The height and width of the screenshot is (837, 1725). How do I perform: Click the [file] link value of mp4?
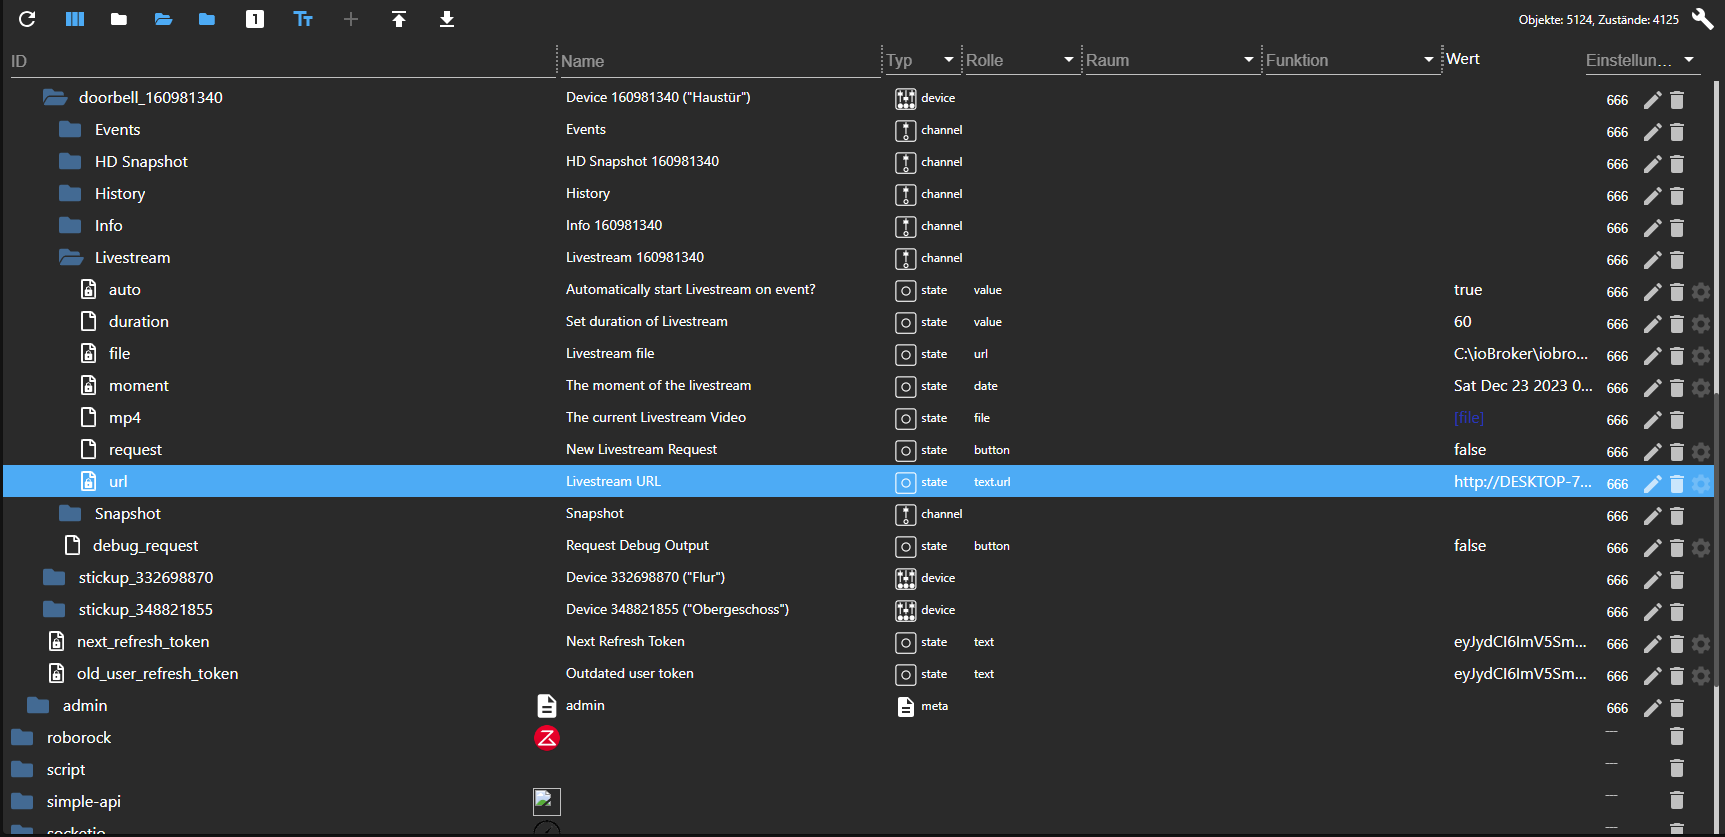pos(1469,418)
